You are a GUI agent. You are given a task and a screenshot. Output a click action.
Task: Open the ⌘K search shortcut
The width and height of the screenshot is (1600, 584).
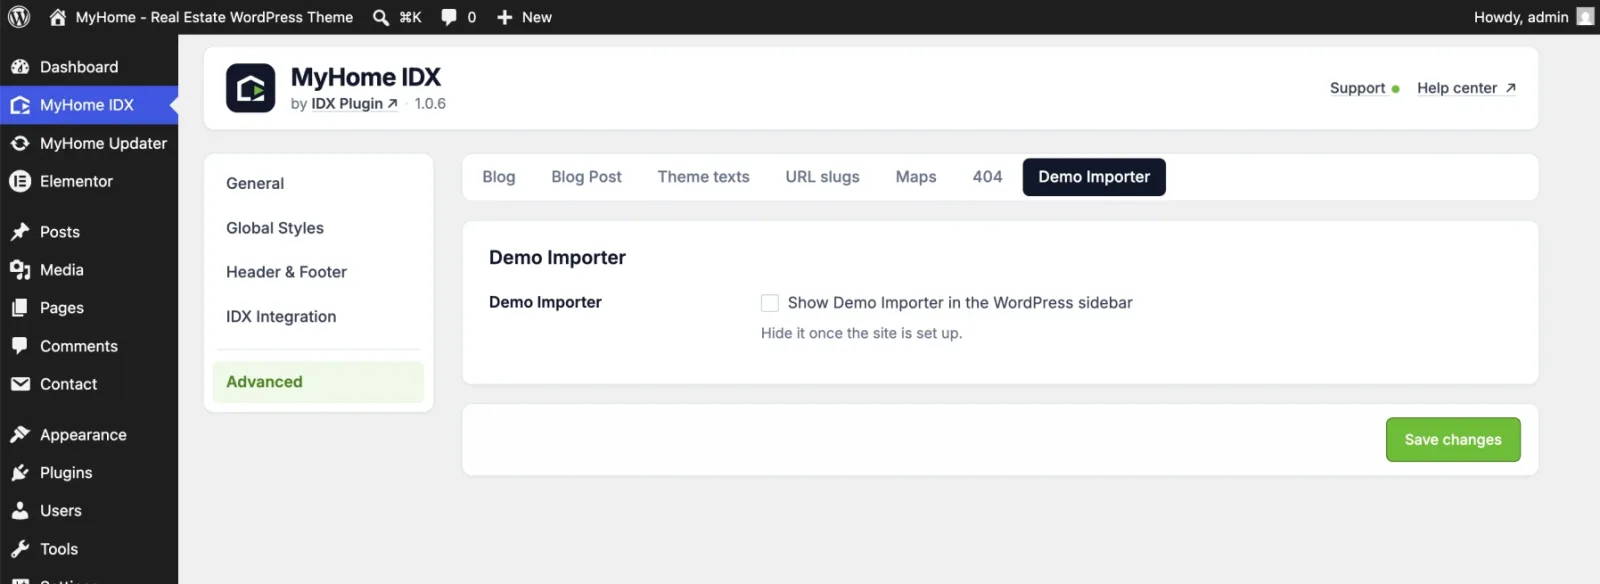pyautogui.click(x=410, y=17)
